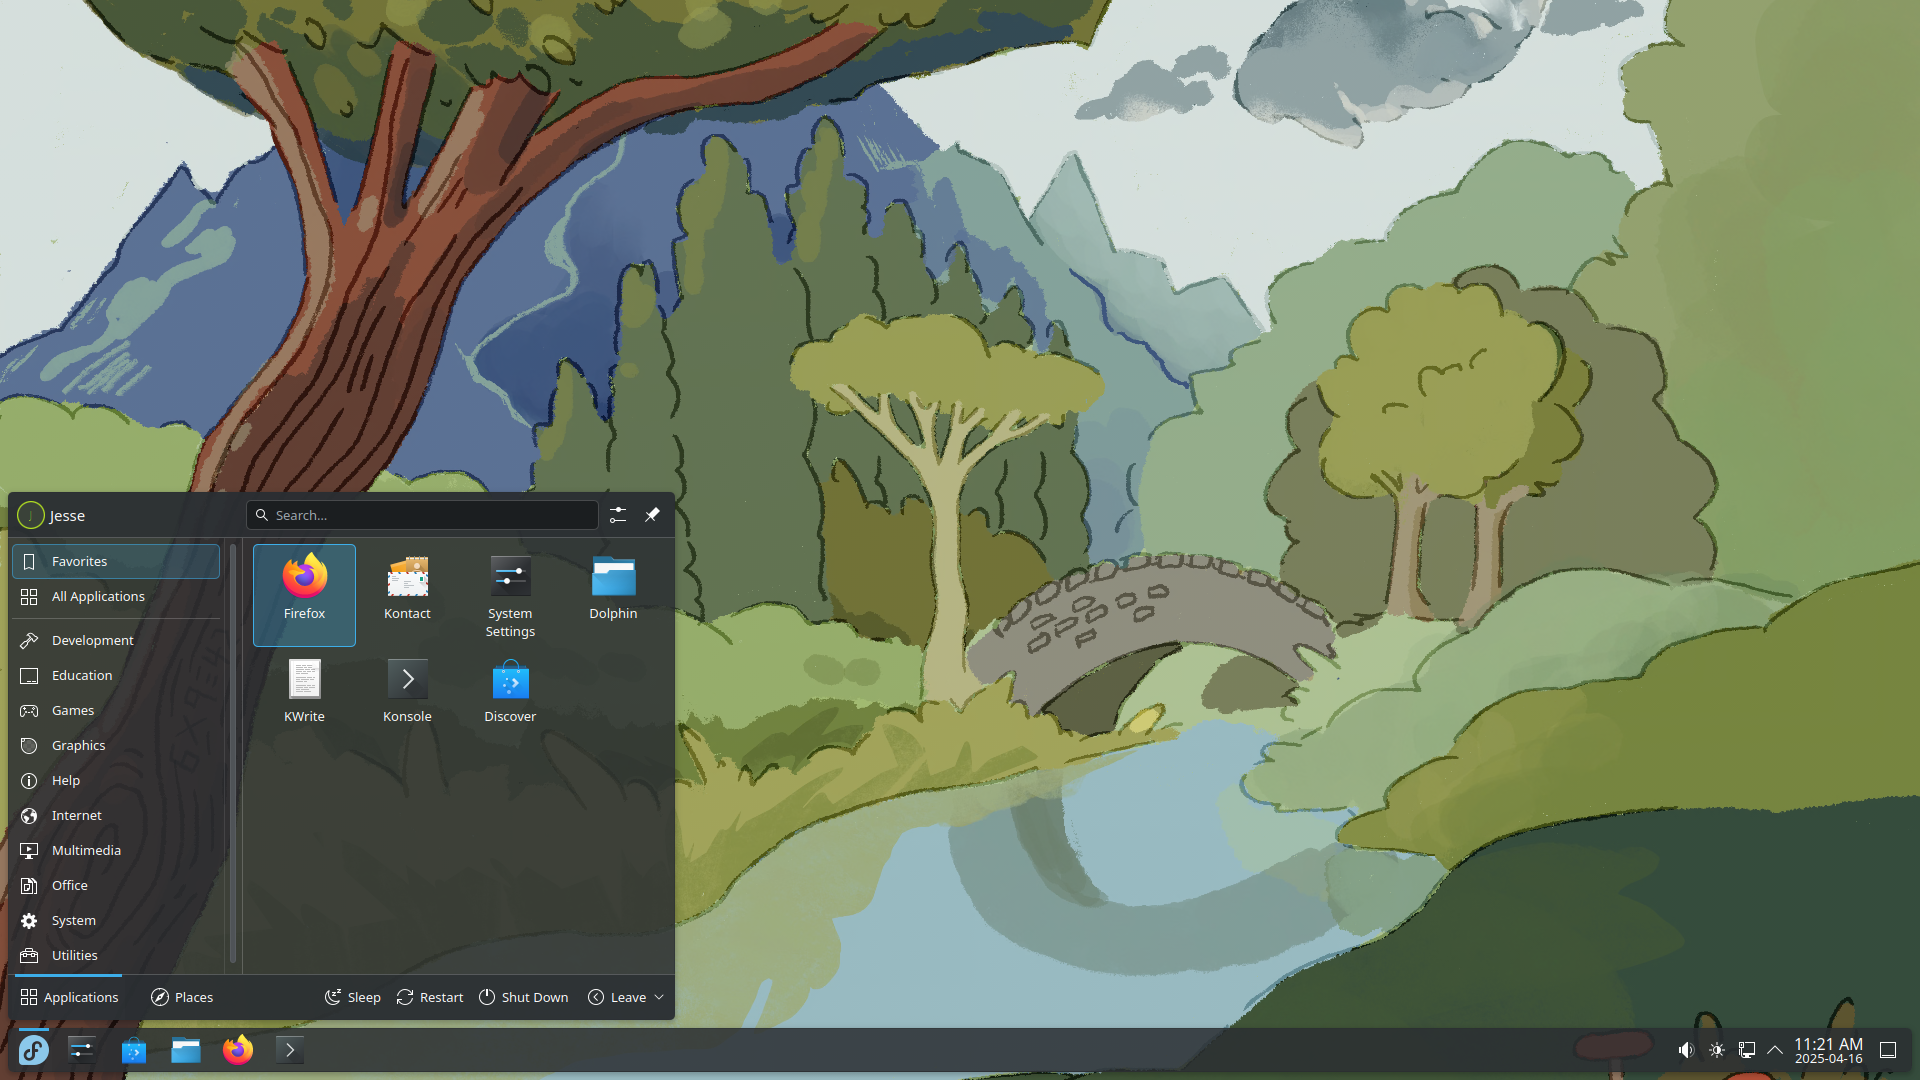
Task: Click the Sleep button
Action: (x=353, y=997)
